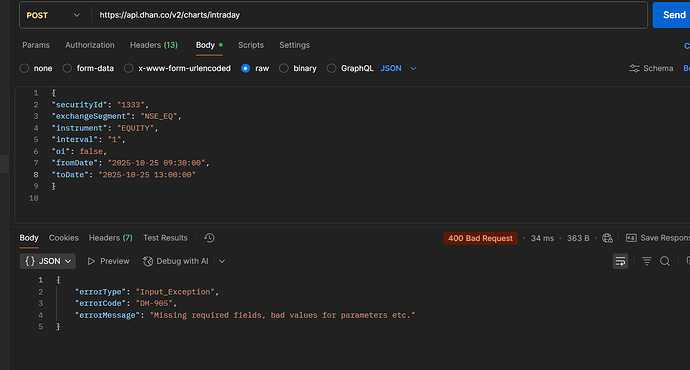
Task: Select the binary radio button
Action: 284,68
